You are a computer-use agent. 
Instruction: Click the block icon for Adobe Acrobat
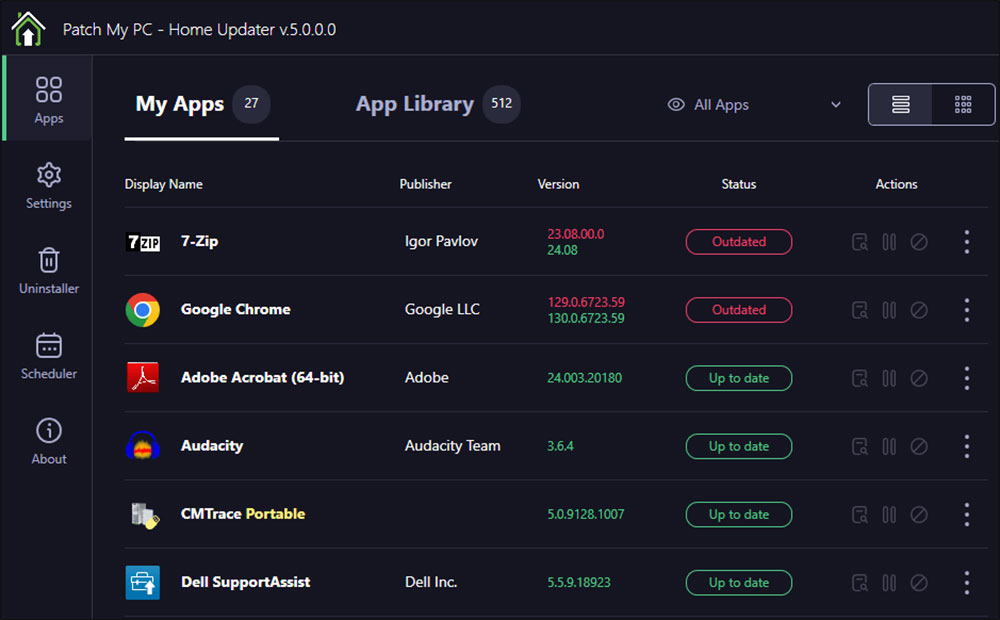919,378
